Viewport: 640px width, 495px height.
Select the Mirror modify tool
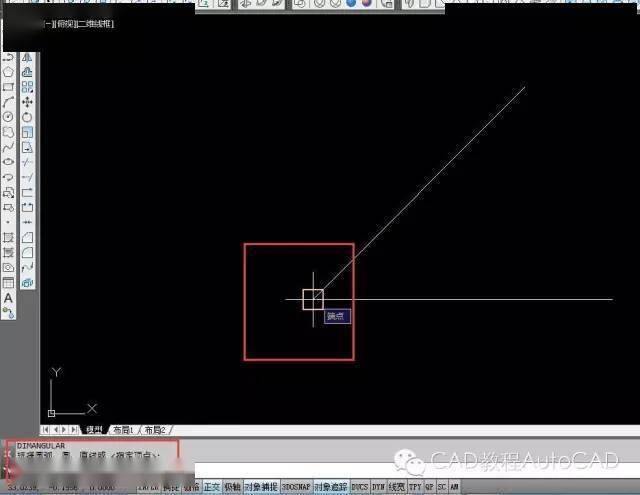point(27,57)
